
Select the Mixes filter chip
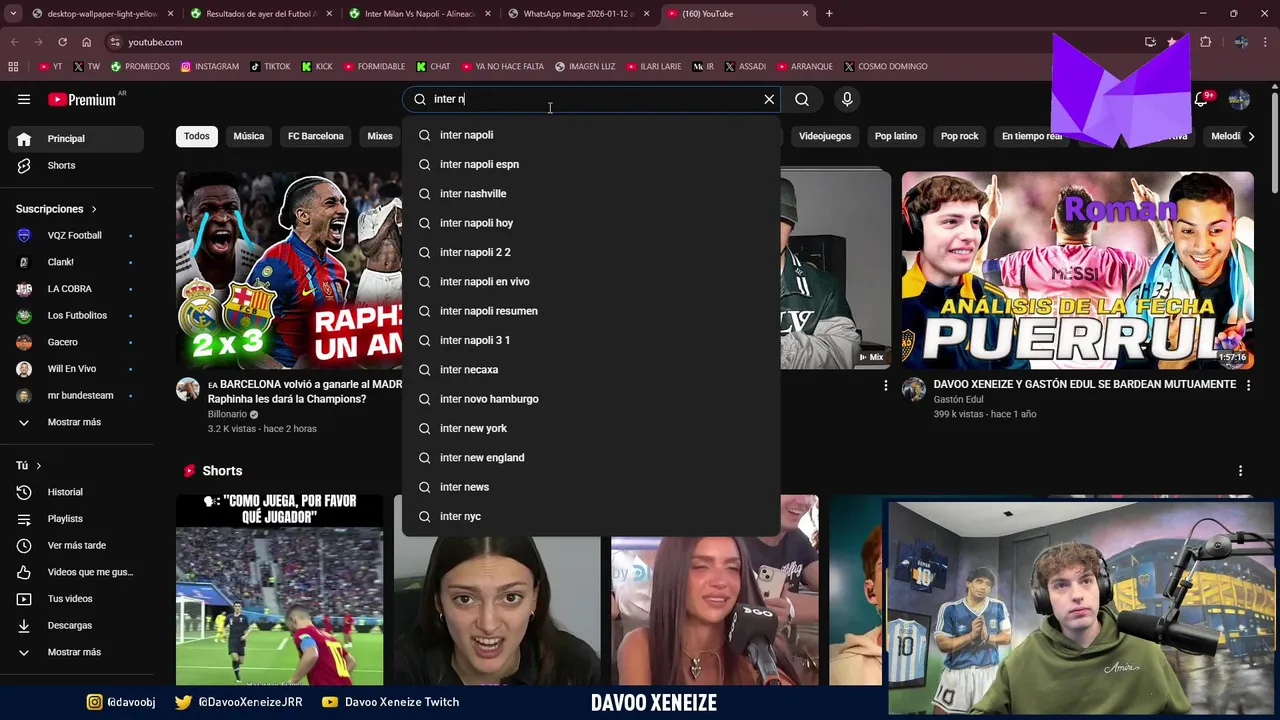click(x=380, y=136)
